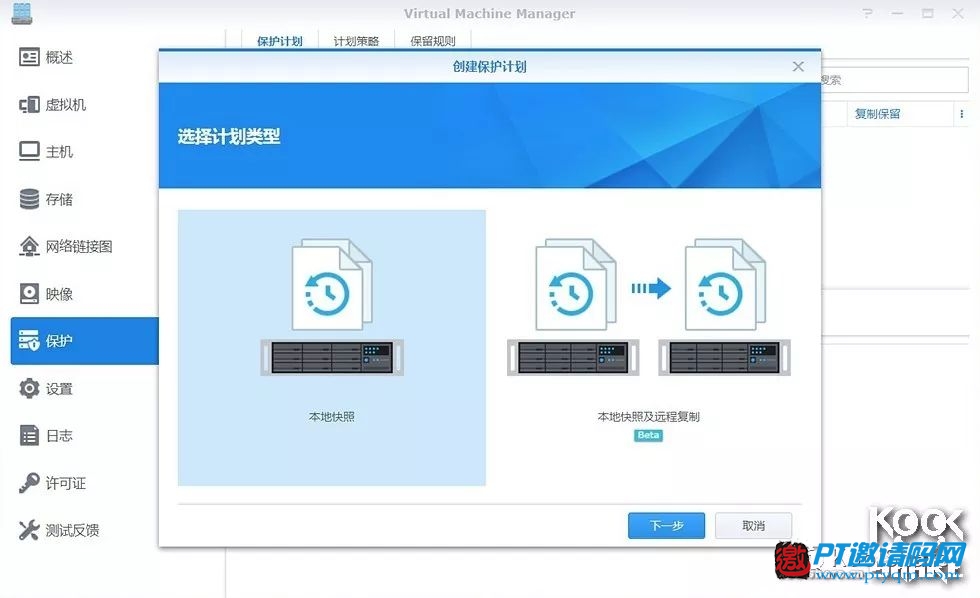This screenshot has width=980, height=598.
Task: Select the 设置 gear icon
Action: point(29,388)
